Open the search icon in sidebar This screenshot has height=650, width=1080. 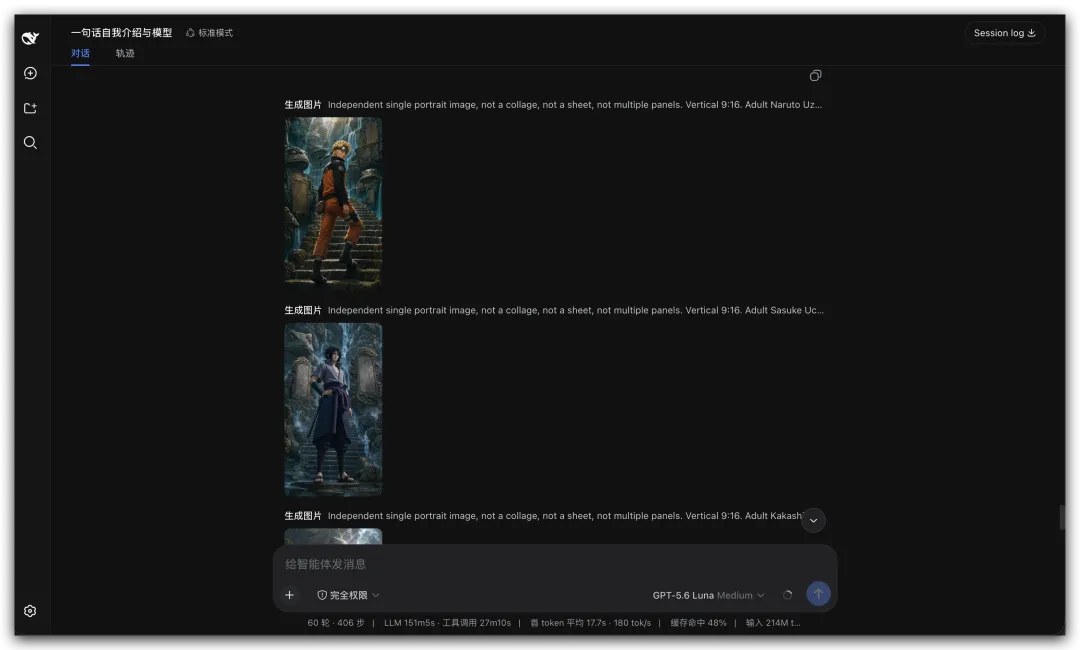[x=30, y=143]
